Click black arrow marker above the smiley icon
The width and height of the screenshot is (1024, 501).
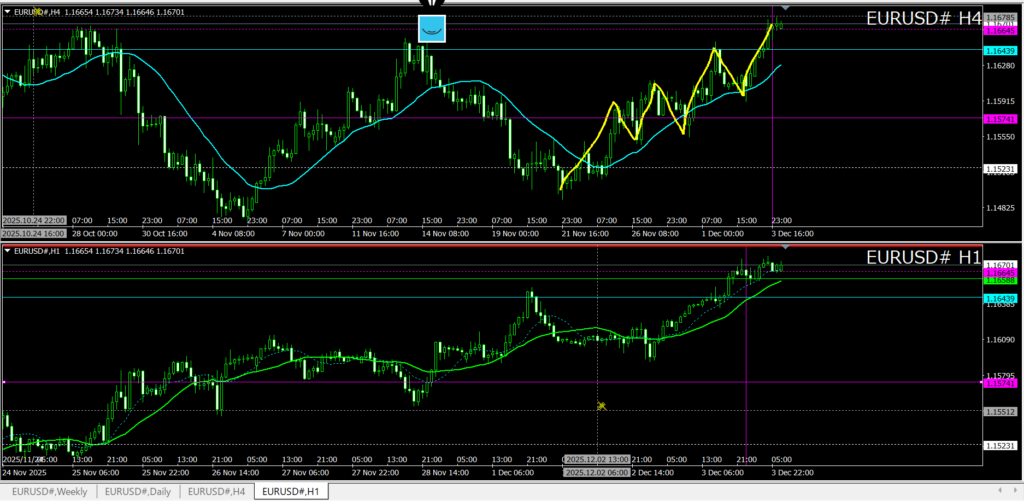click(x=431, y=4)
